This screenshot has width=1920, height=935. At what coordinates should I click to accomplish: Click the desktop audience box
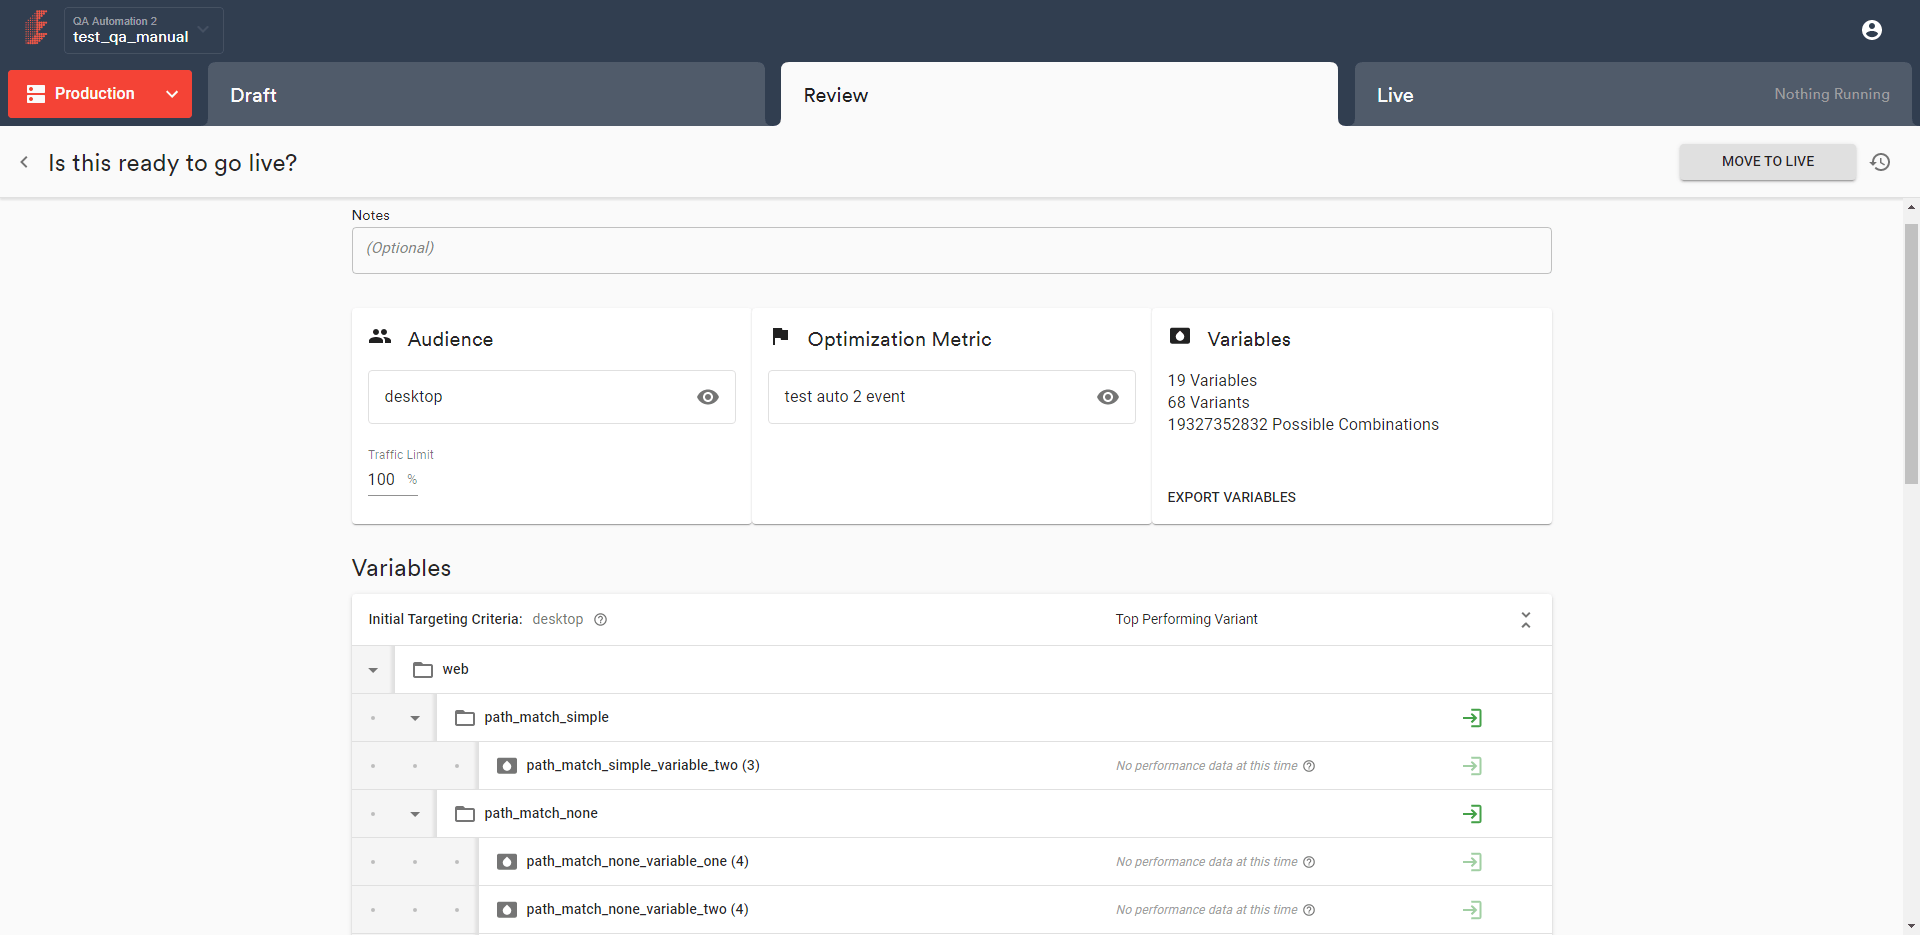551,397
